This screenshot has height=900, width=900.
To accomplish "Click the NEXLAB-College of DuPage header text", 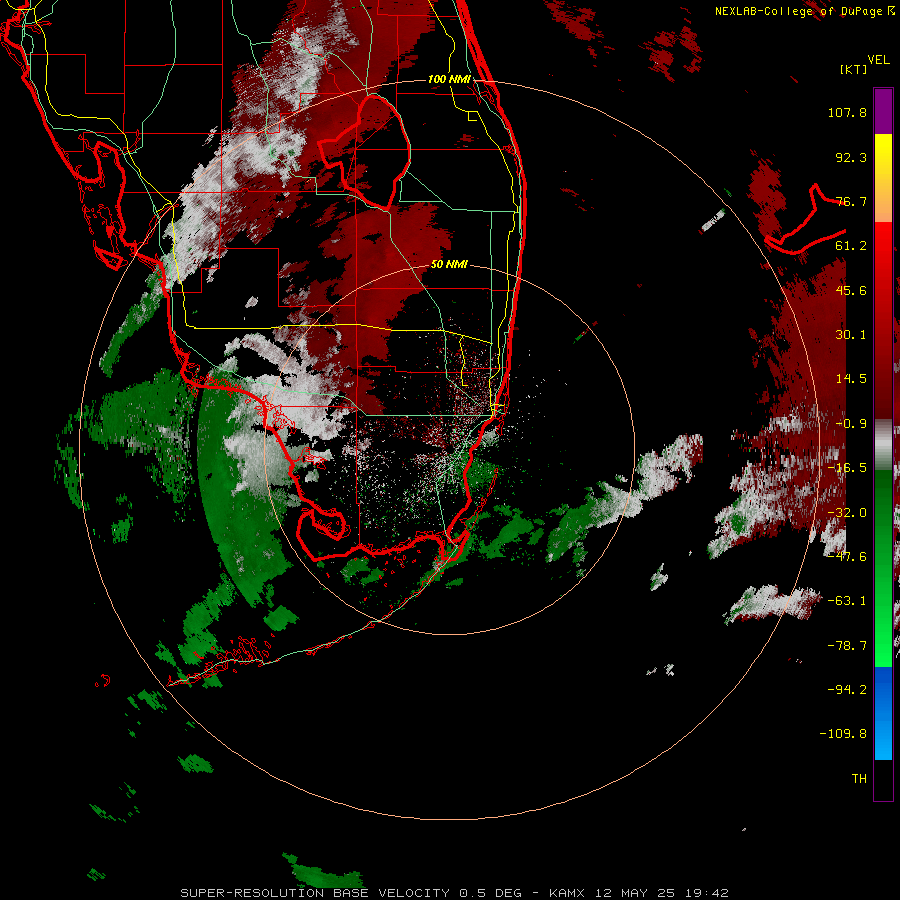I will (805, 11).
